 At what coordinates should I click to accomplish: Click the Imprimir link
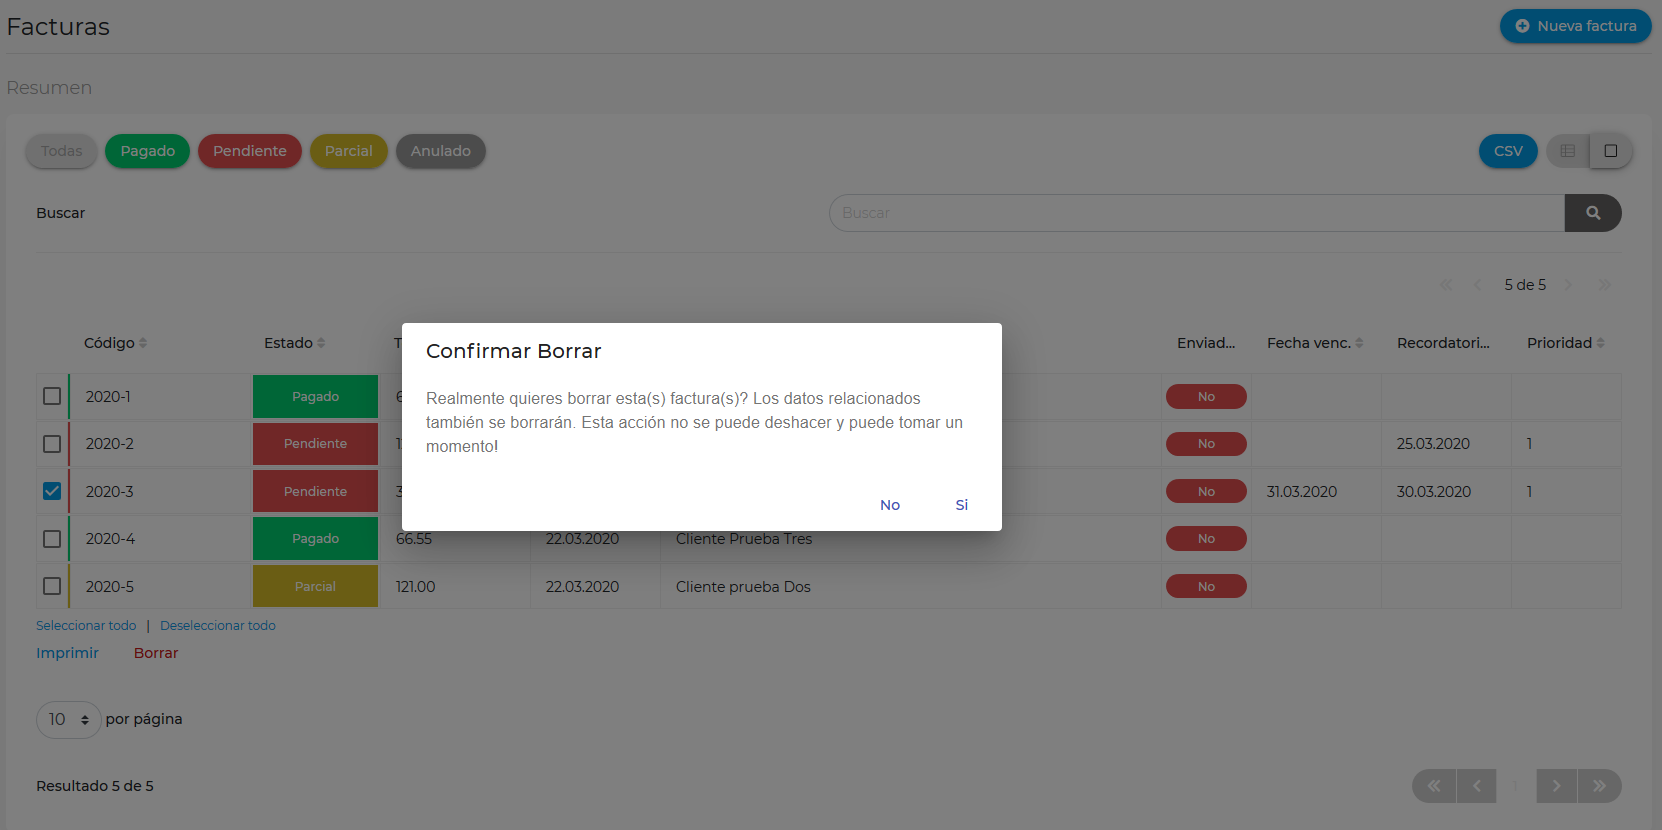[x=67, y=653]
